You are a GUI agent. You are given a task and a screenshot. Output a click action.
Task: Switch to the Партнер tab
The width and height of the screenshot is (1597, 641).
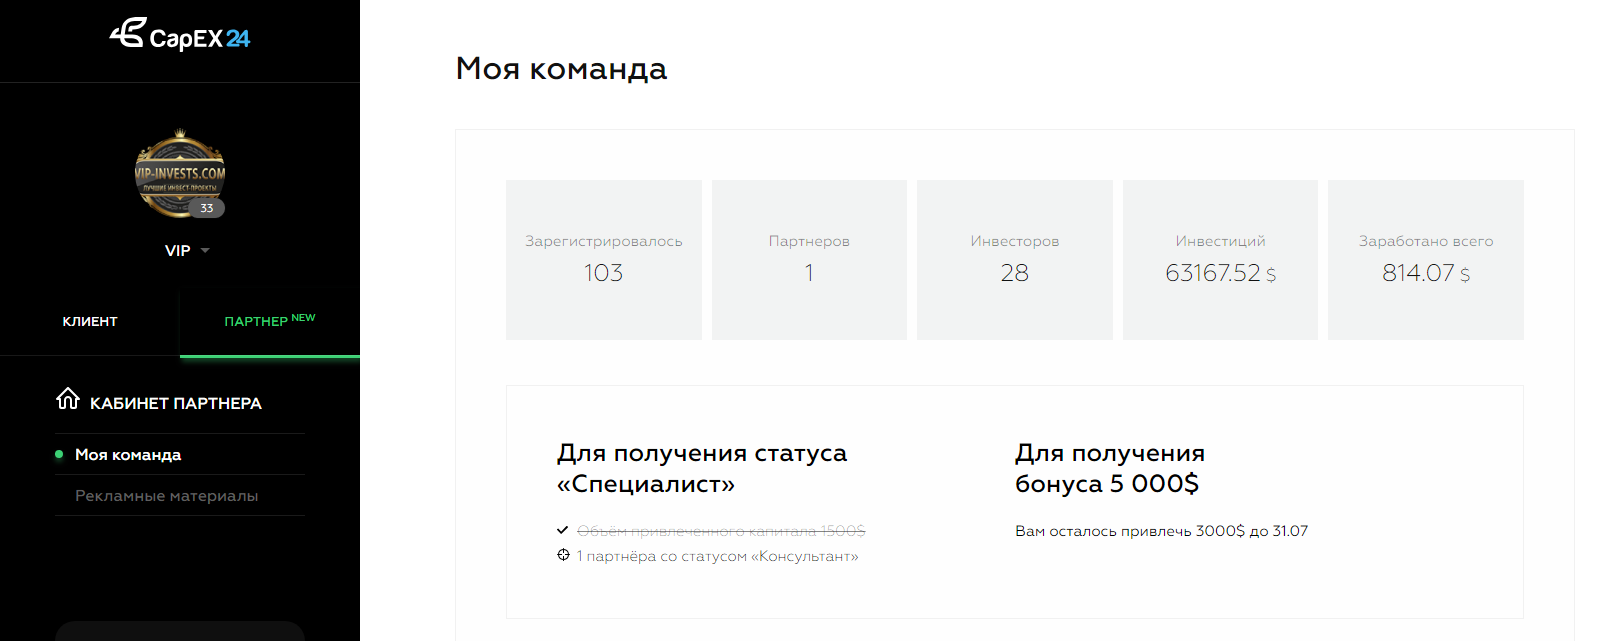click(256, 321)
